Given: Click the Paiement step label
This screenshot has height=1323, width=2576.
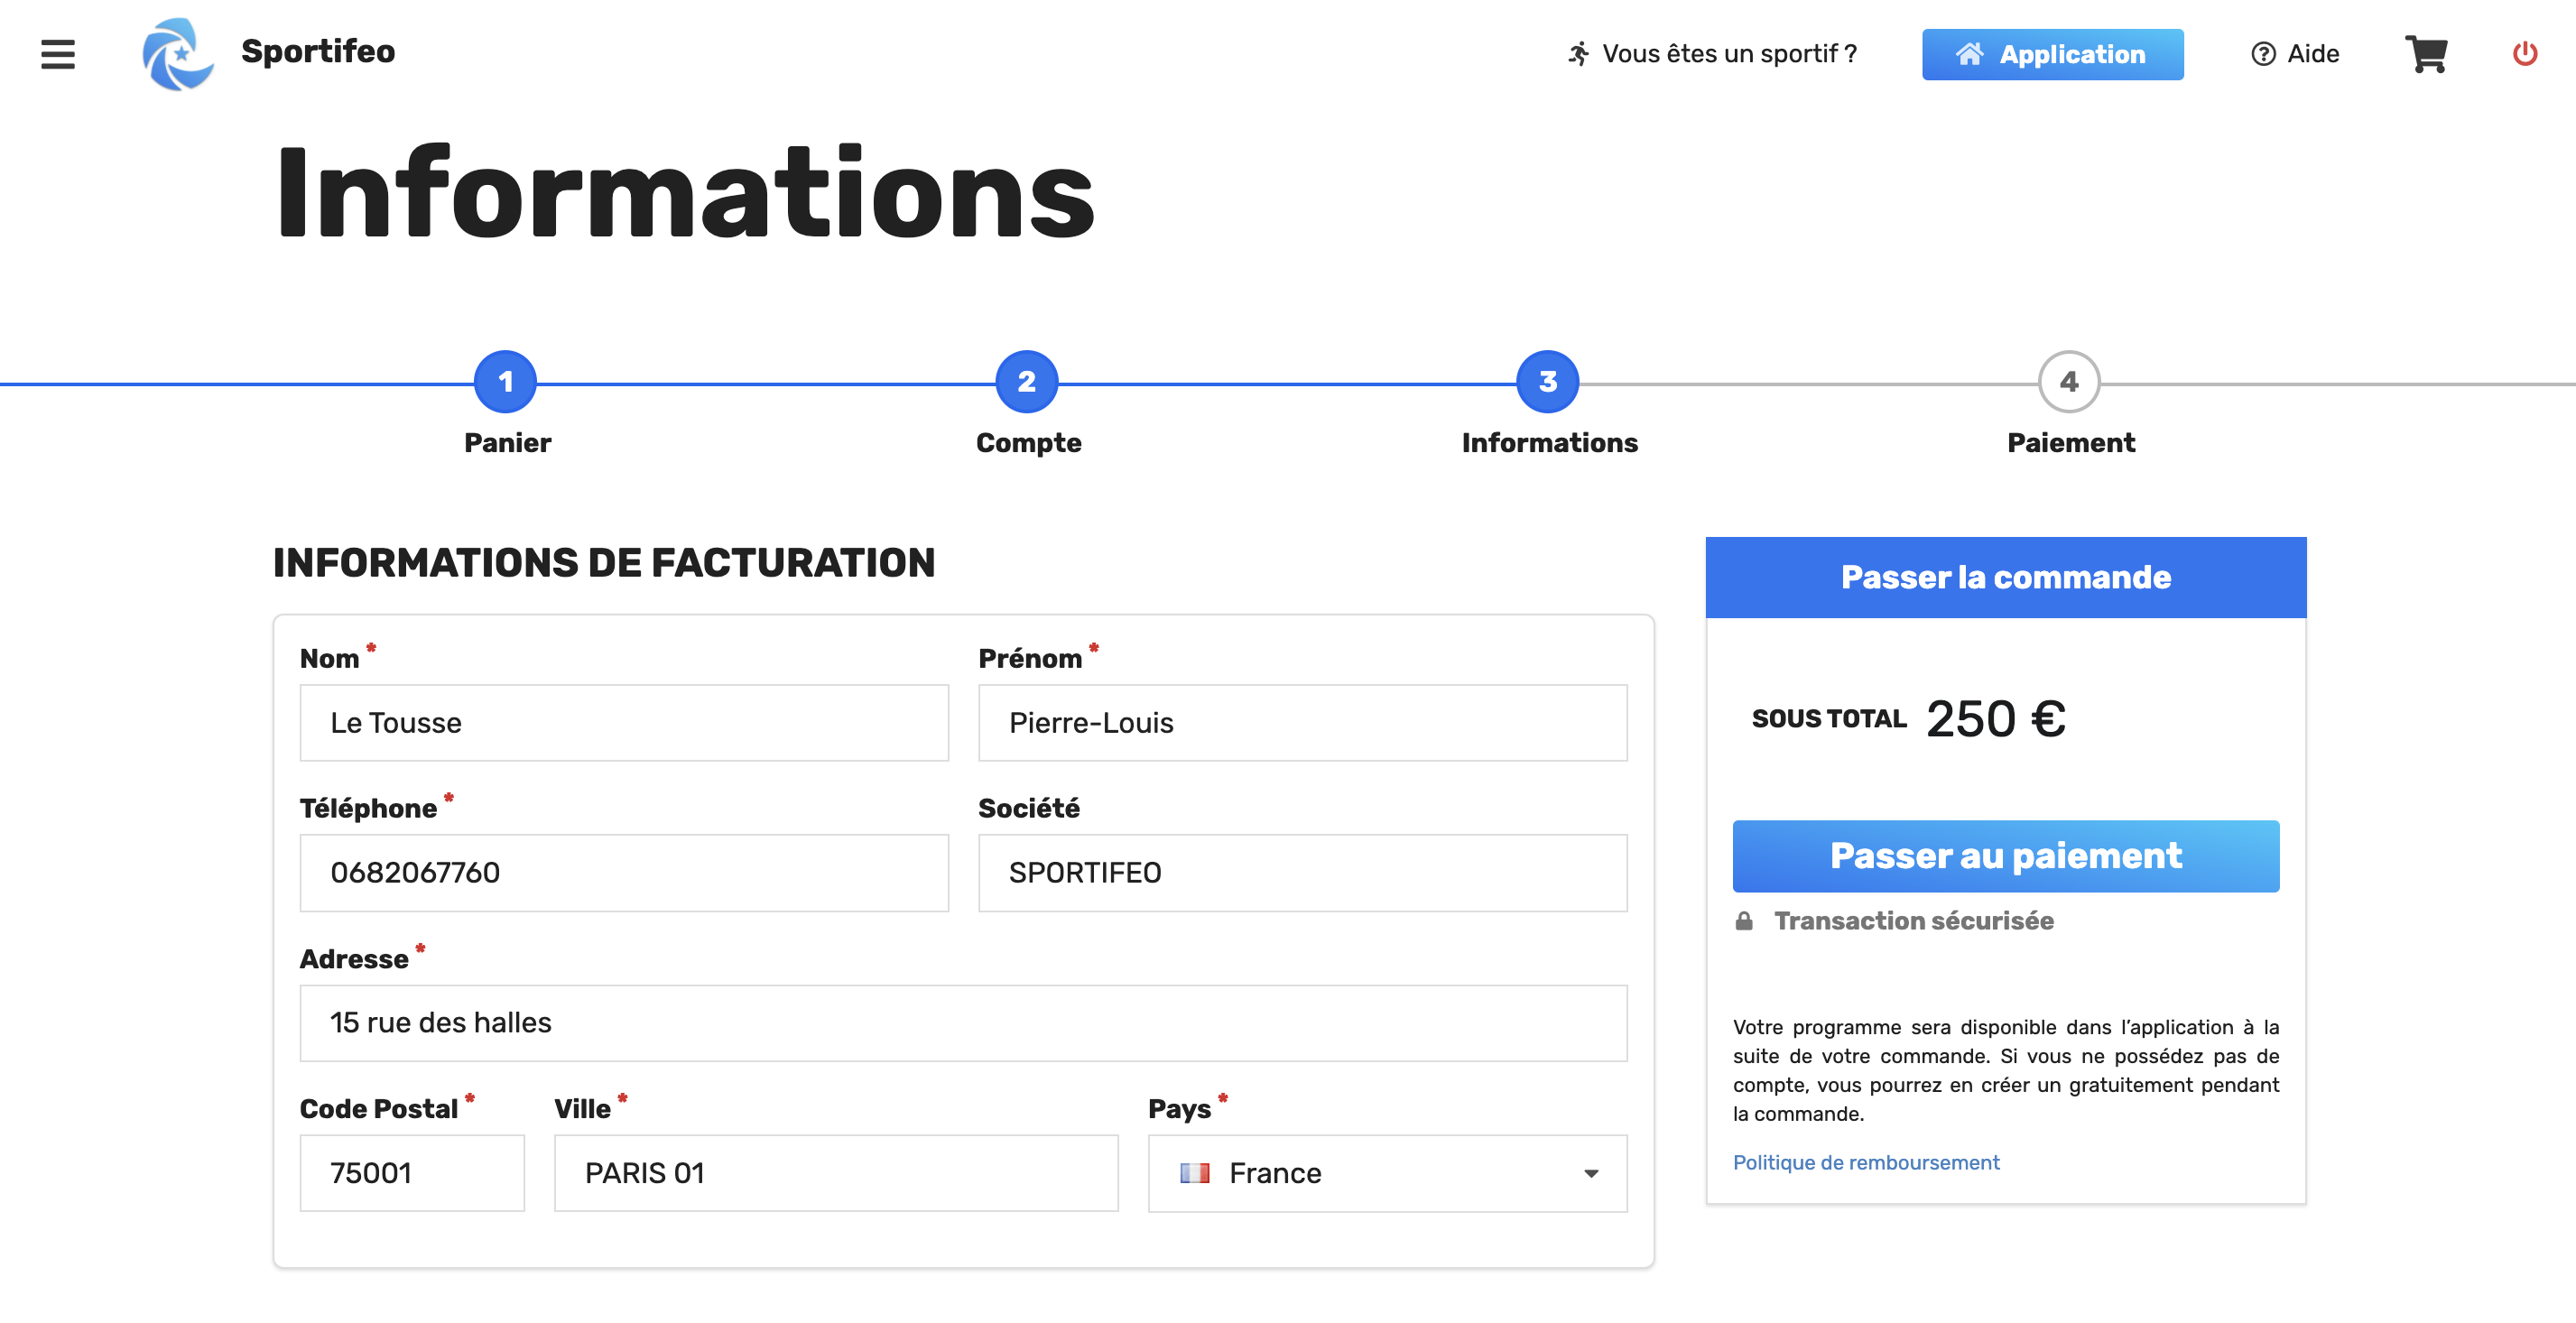Looking at the screenshot, I should click(x=2071, y=443).
